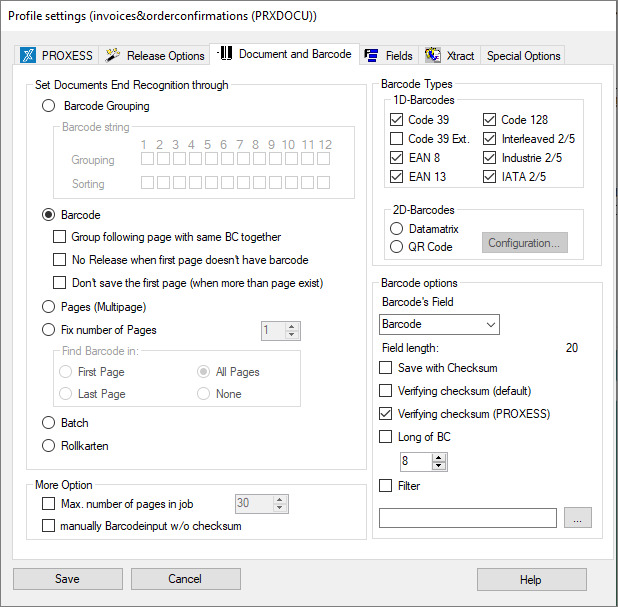
Task: Switch to the Fields tab
Action: 389,56
